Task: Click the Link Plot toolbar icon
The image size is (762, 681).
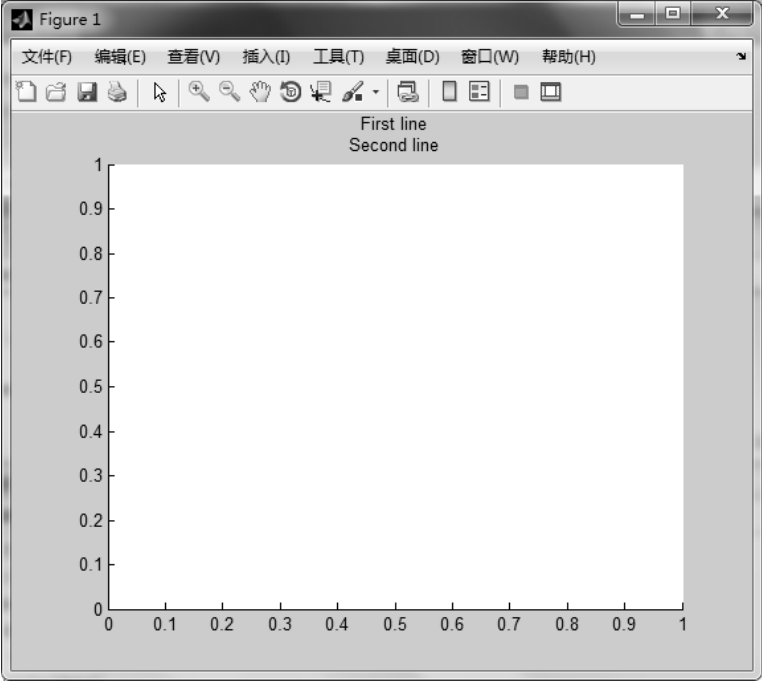Action: (407, 92)
